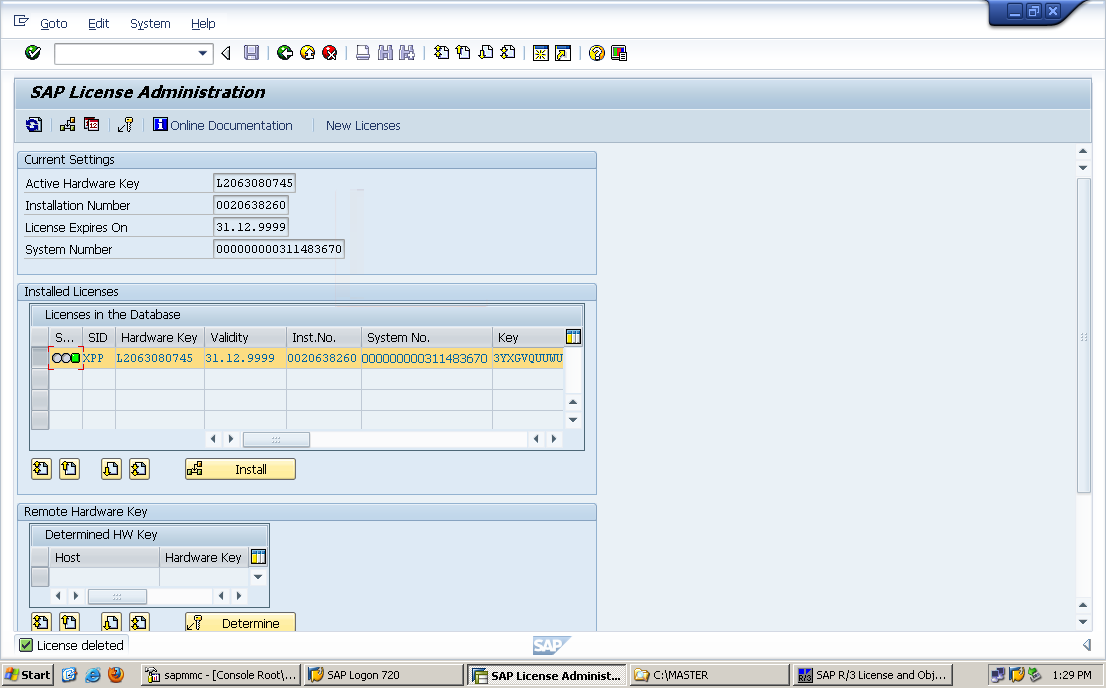Screen dimensions: 1106x688
Task: Click the yellow Help question mark icon
Action: (597, 53)
